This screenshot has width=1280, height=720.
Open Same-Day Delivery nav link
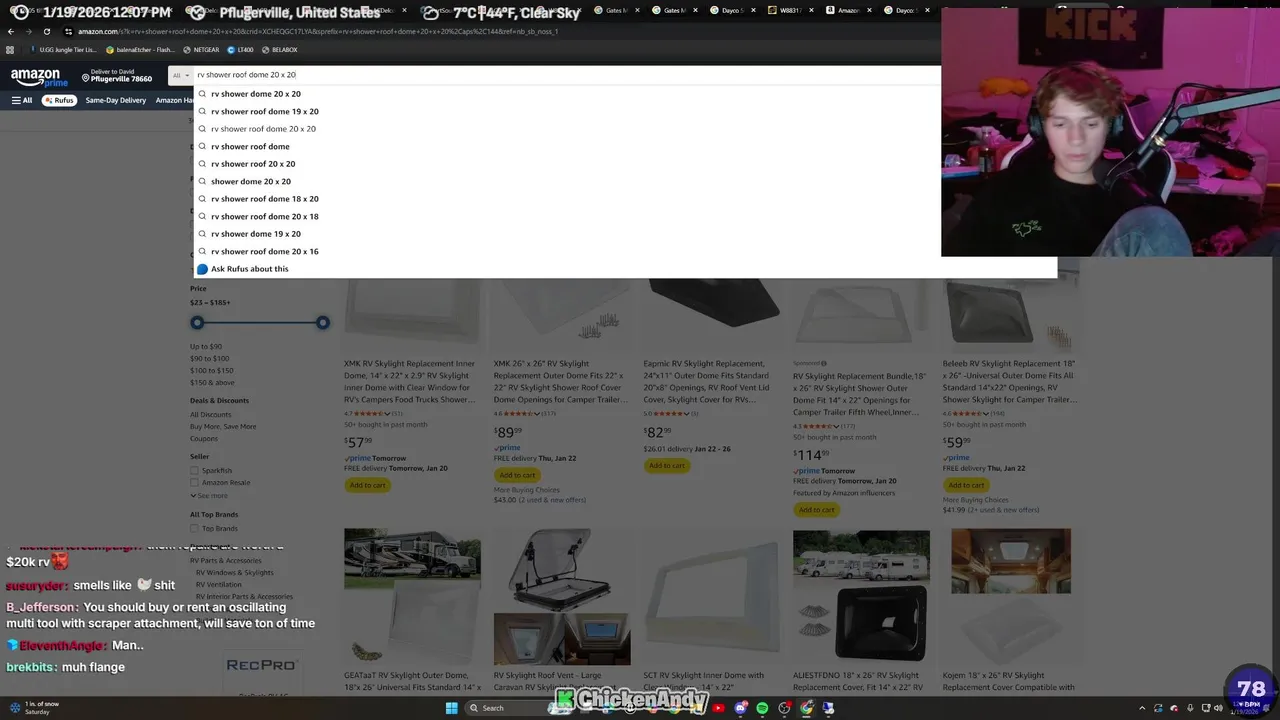point(116,100)
